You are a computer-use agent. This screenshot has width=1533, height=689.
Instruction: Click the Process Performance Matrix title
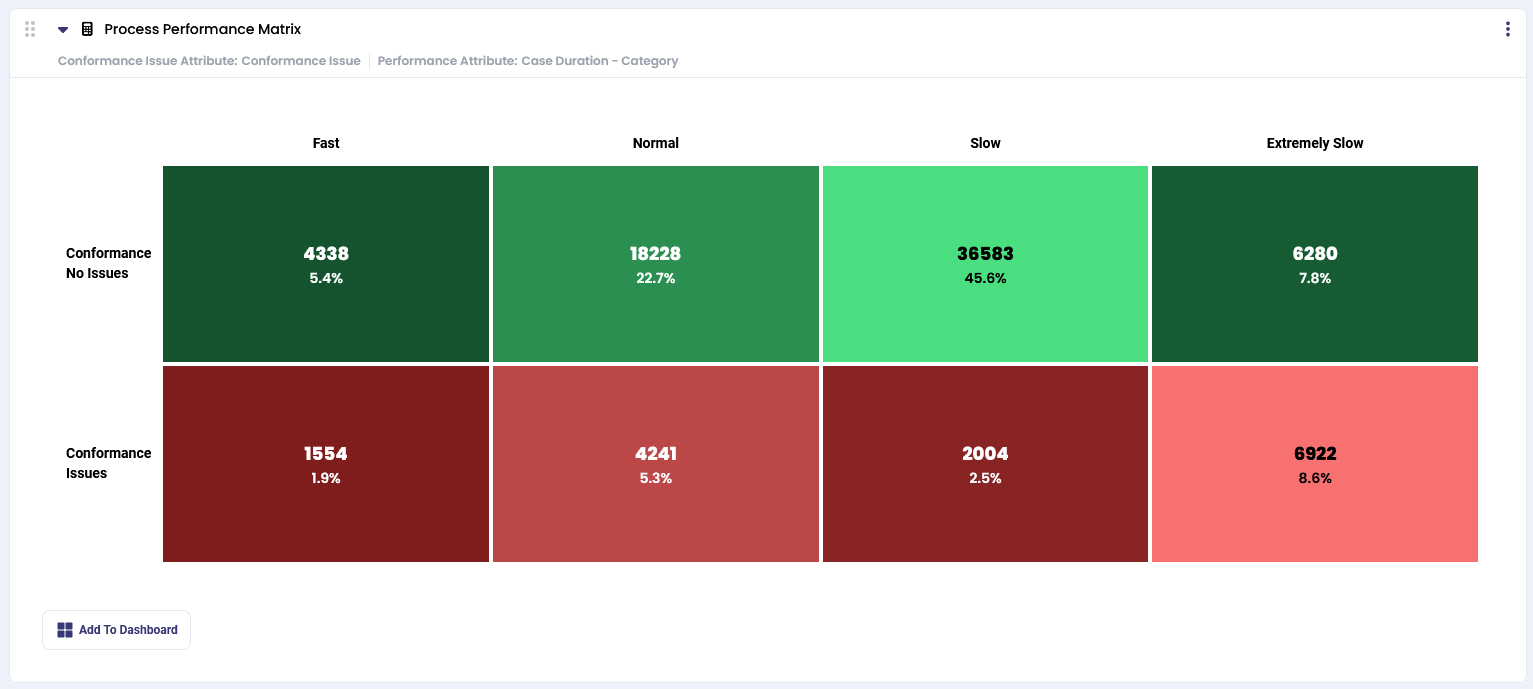(202, 30)
